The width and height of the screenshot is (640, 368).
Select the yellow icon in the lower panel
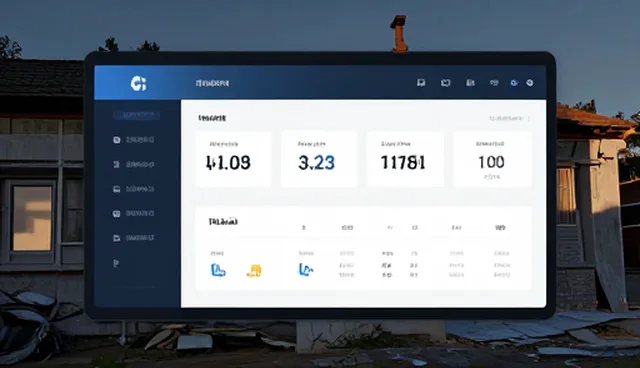[x=254, y=270]
